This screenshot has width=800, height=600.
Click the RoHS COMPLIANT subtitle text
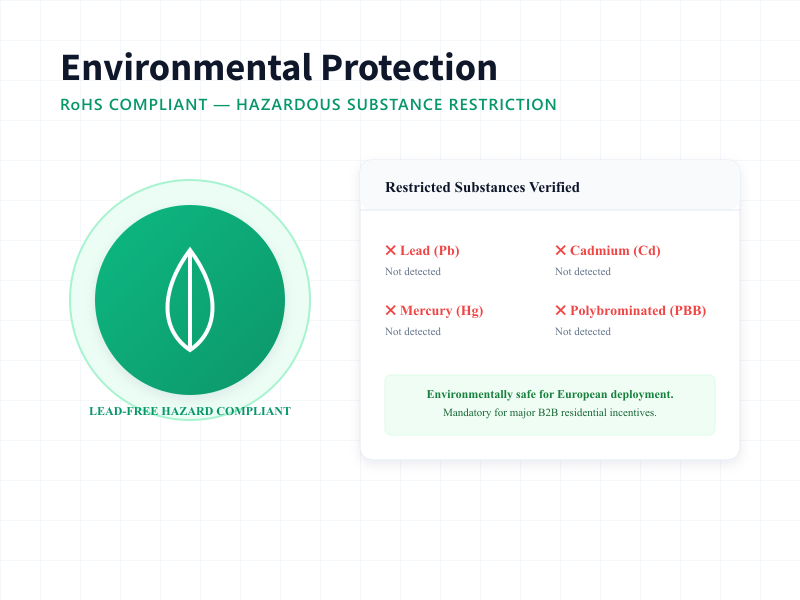[x=308, y=105]
